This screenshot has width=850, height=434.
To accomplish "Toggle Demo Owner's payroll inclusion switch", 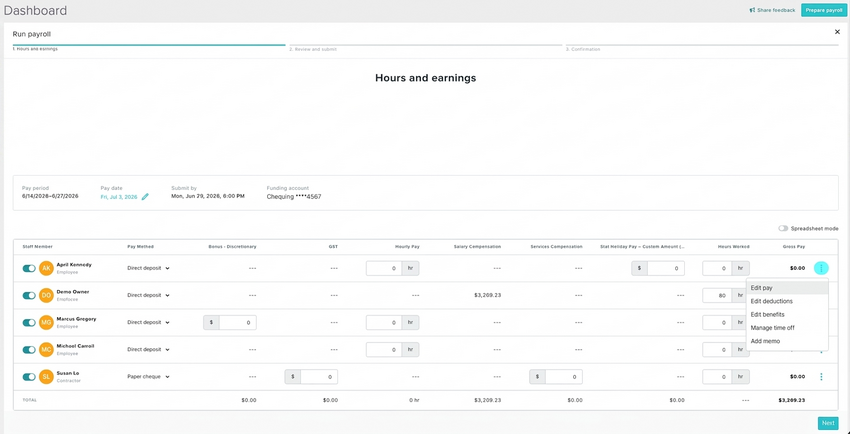I will click(x=29, y=295).
